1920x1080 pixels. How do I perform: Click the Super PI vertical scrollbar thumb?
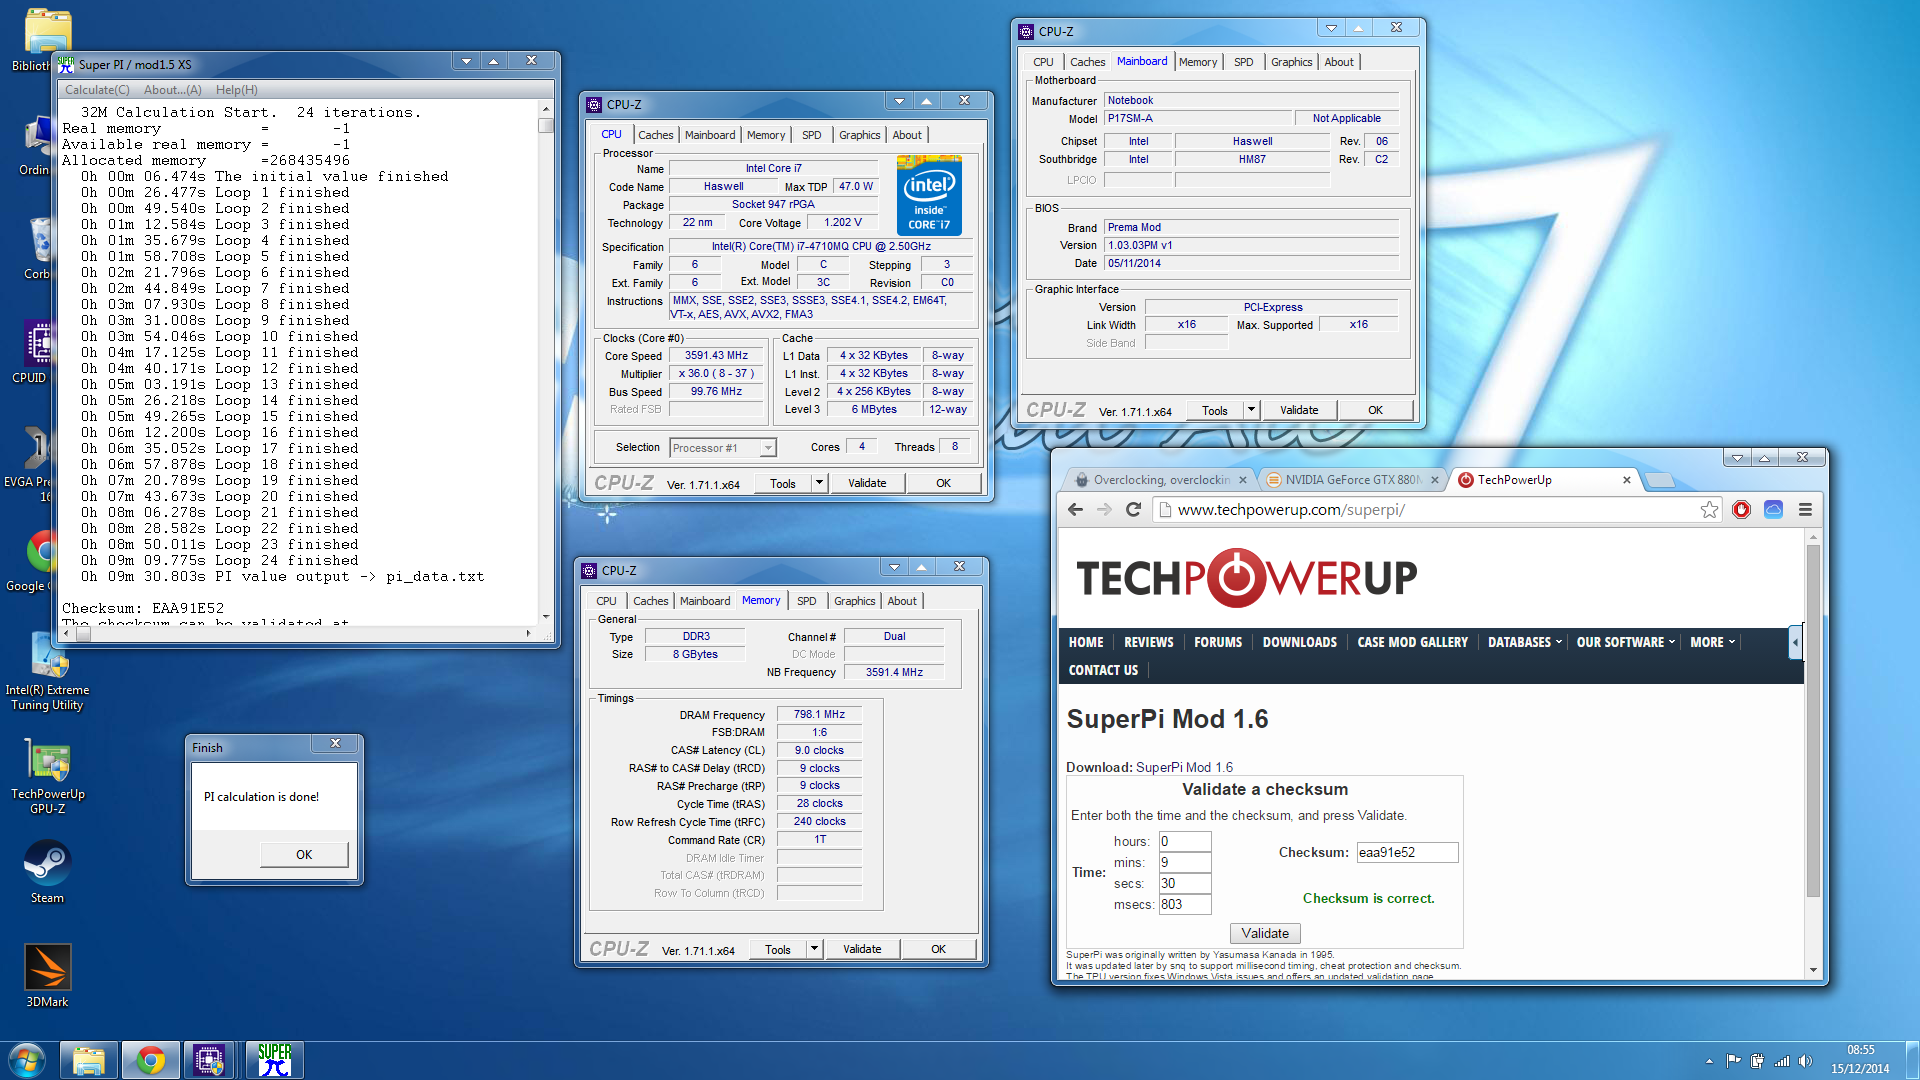pyautogui.click(x=545, y=125)
